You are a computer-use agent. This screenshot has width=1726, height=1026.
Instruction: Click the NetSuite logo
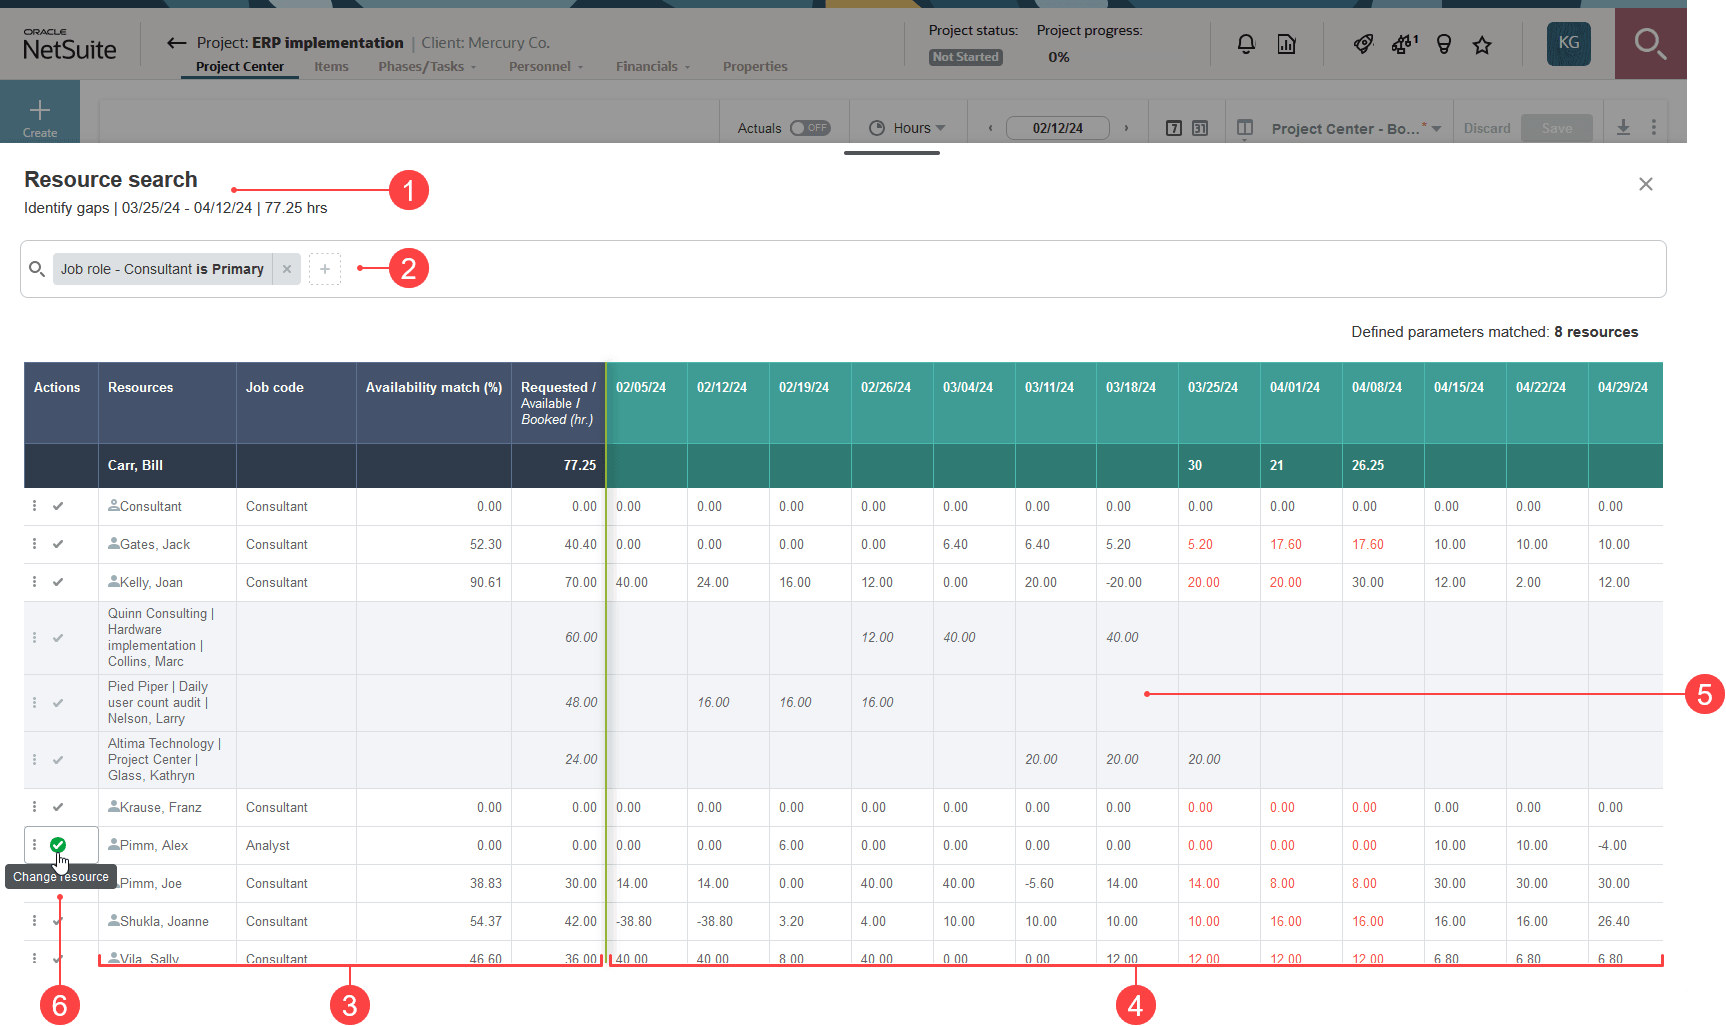tap(69, 45)
